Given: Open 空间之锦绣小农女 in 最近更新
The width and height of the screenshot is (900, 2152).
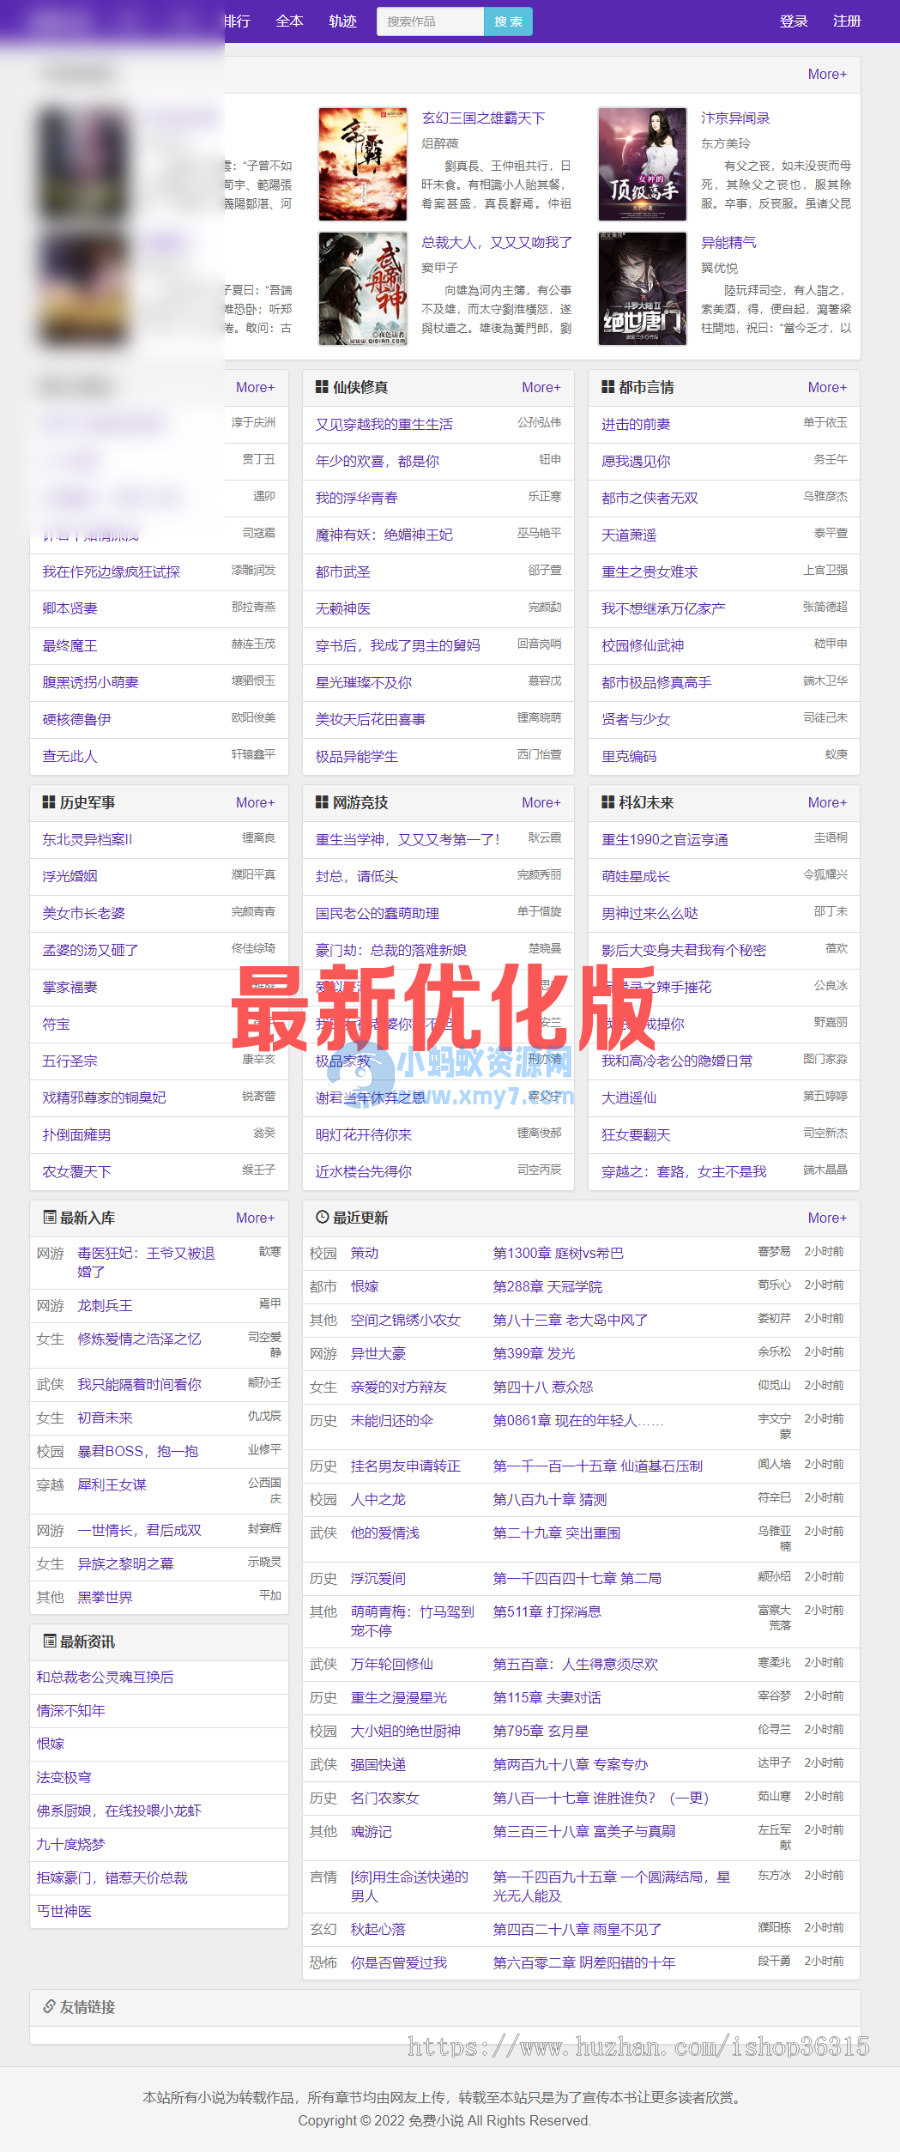Looking at the screenshot, I should tap(406, 1320).
